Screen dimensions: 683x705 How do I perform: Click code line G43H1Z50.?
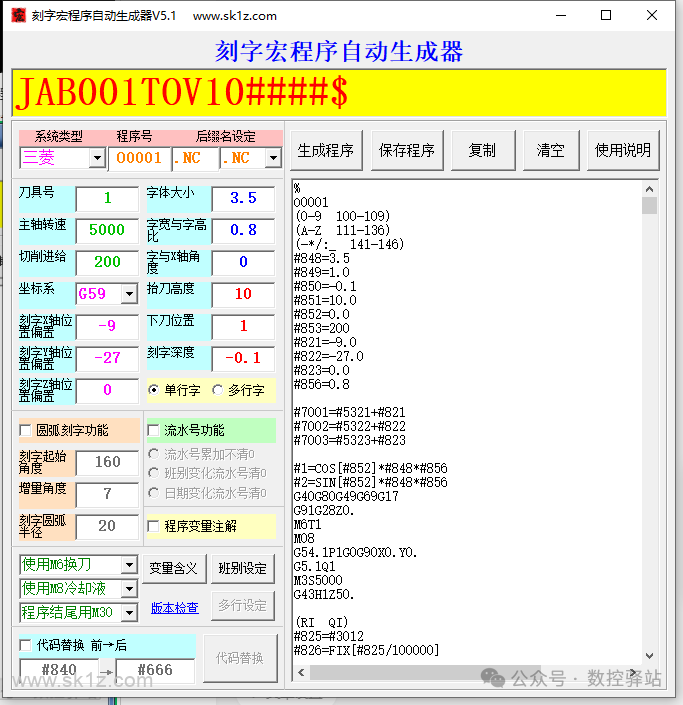(x=324, y=594)
